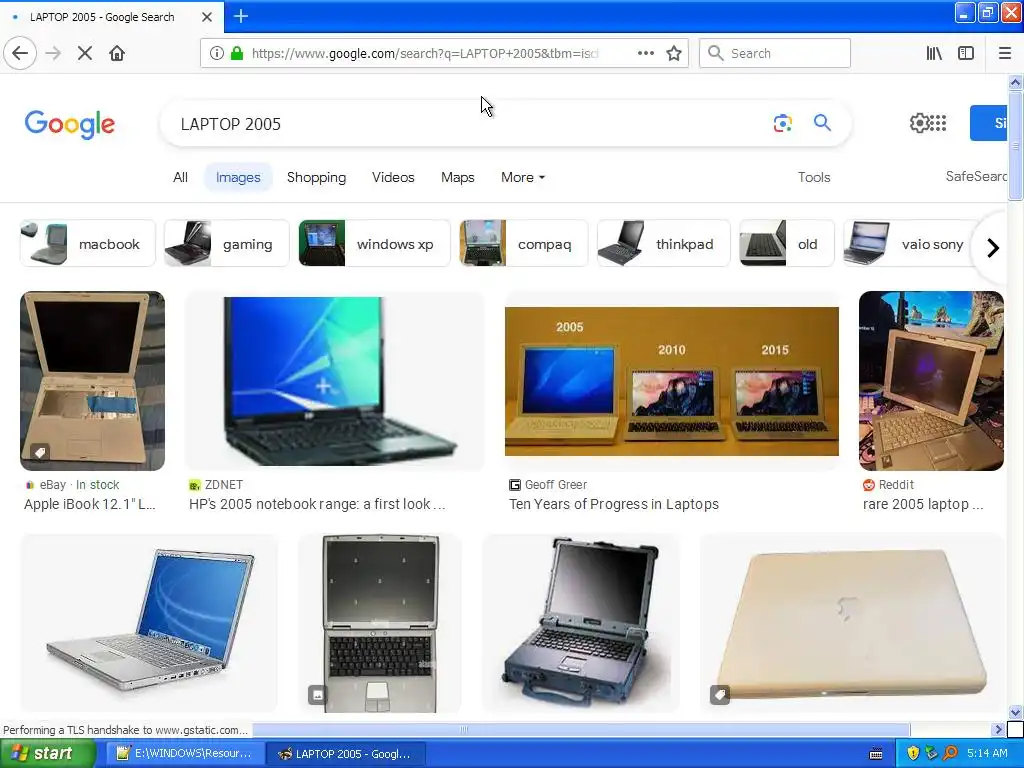
Task: Open a new tab with plus button
Action: (x=241, y=16)
